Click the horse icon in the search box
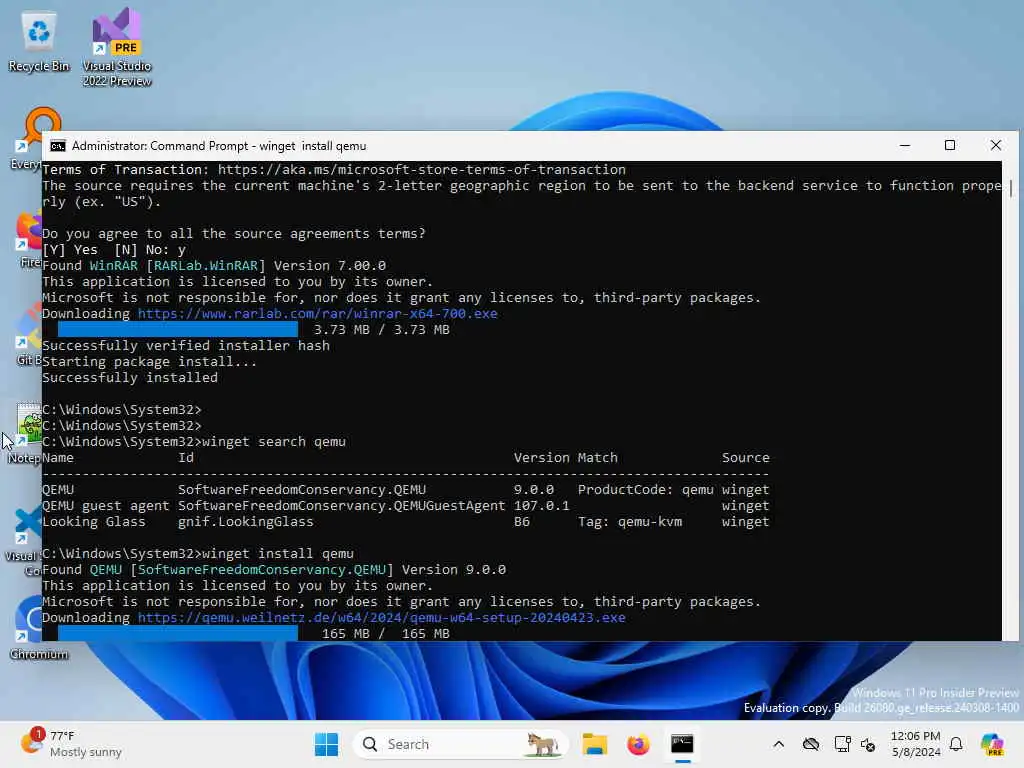 pos(542,744)
